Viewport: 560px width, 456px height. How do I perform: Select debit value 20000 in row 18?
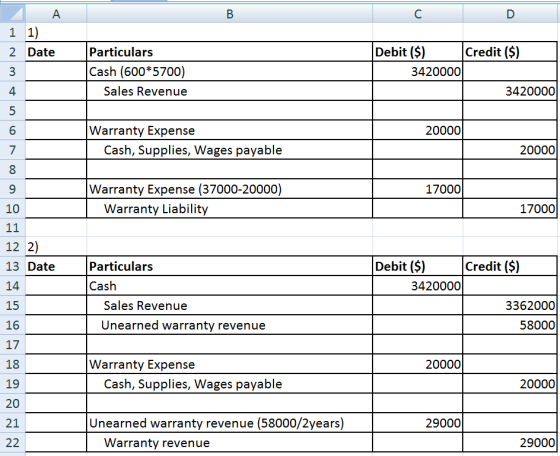point(418,364)
